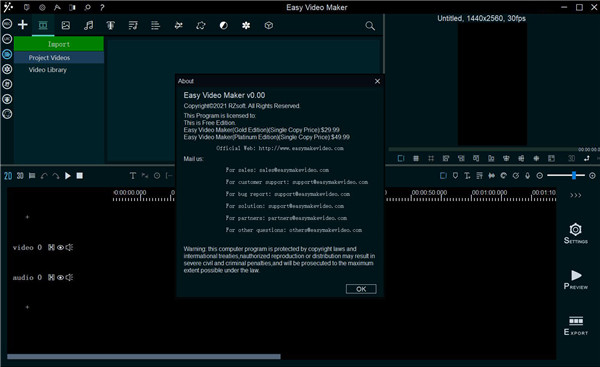600x367 pixels.
Task: Open the question mark help menu
Action: [102, 7]
